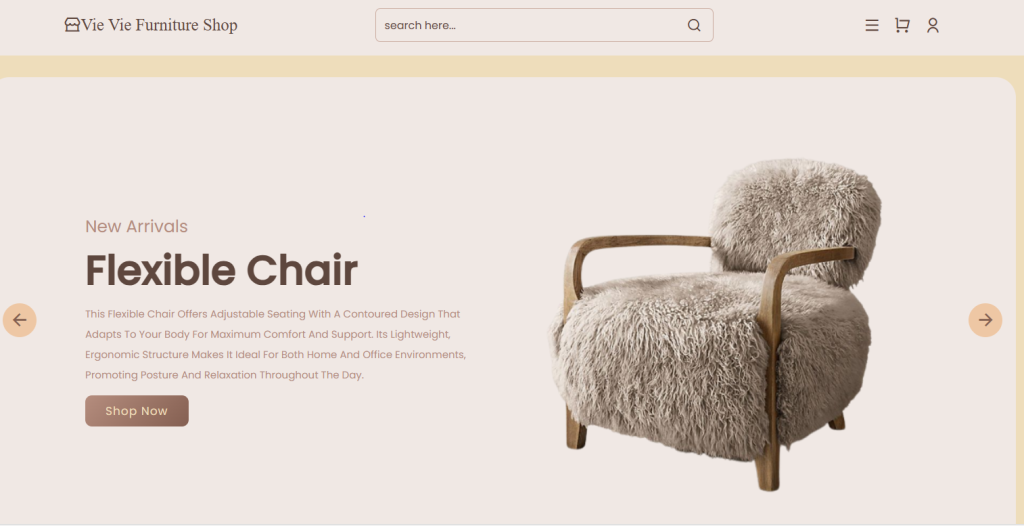Click the Shop Now button
The width and height of the screenshot is (1024, 526).
[x=136, y=411]
